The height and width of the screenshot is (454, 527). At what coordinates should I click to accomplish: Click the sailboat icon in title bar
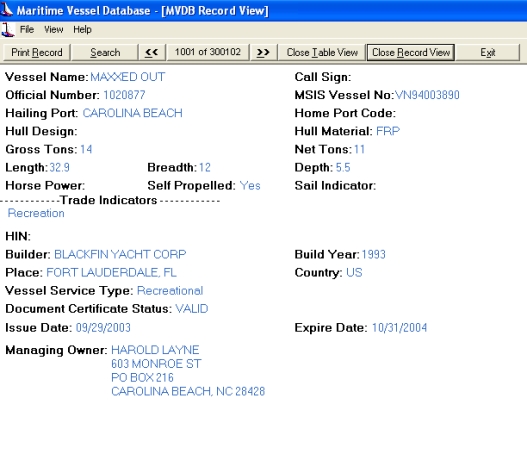click(6, 9)
